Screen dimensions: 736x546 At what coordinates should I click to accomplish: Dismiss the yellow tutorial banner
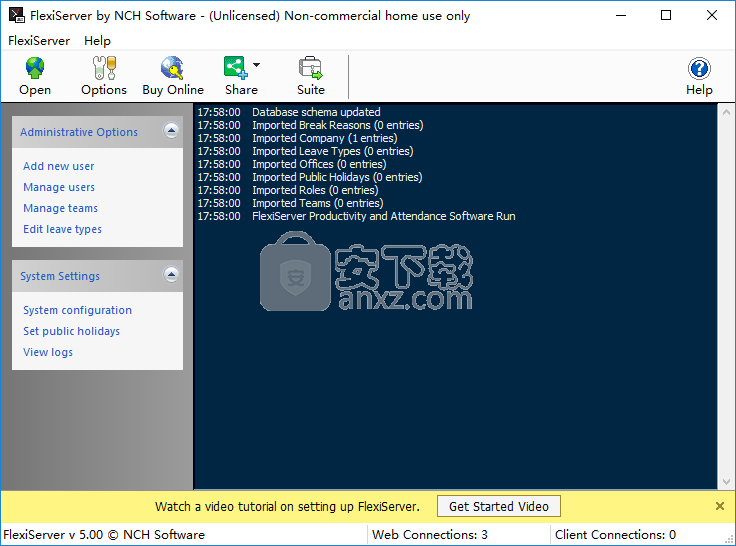[720, 506]
